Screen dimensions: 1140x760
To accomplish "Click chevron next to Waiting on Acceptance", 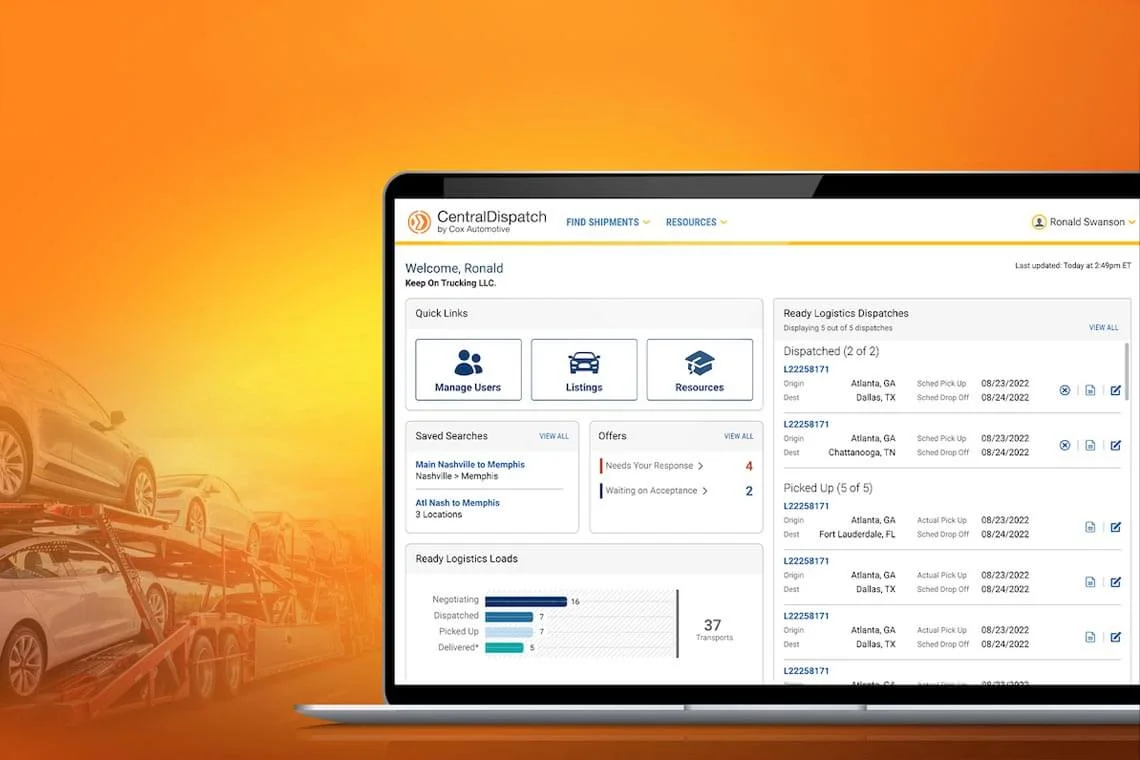I will 705,491.
